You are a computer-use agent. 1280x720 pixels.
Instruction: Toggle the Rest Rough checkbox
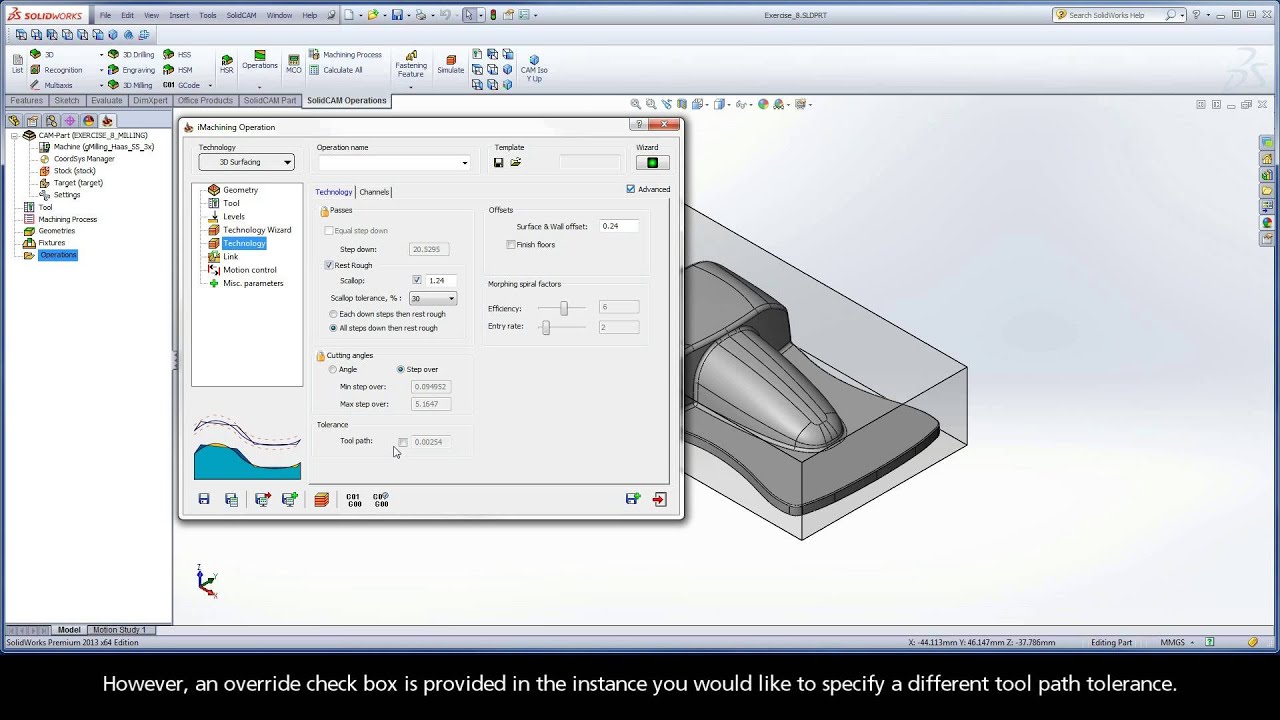coord(329,265)
